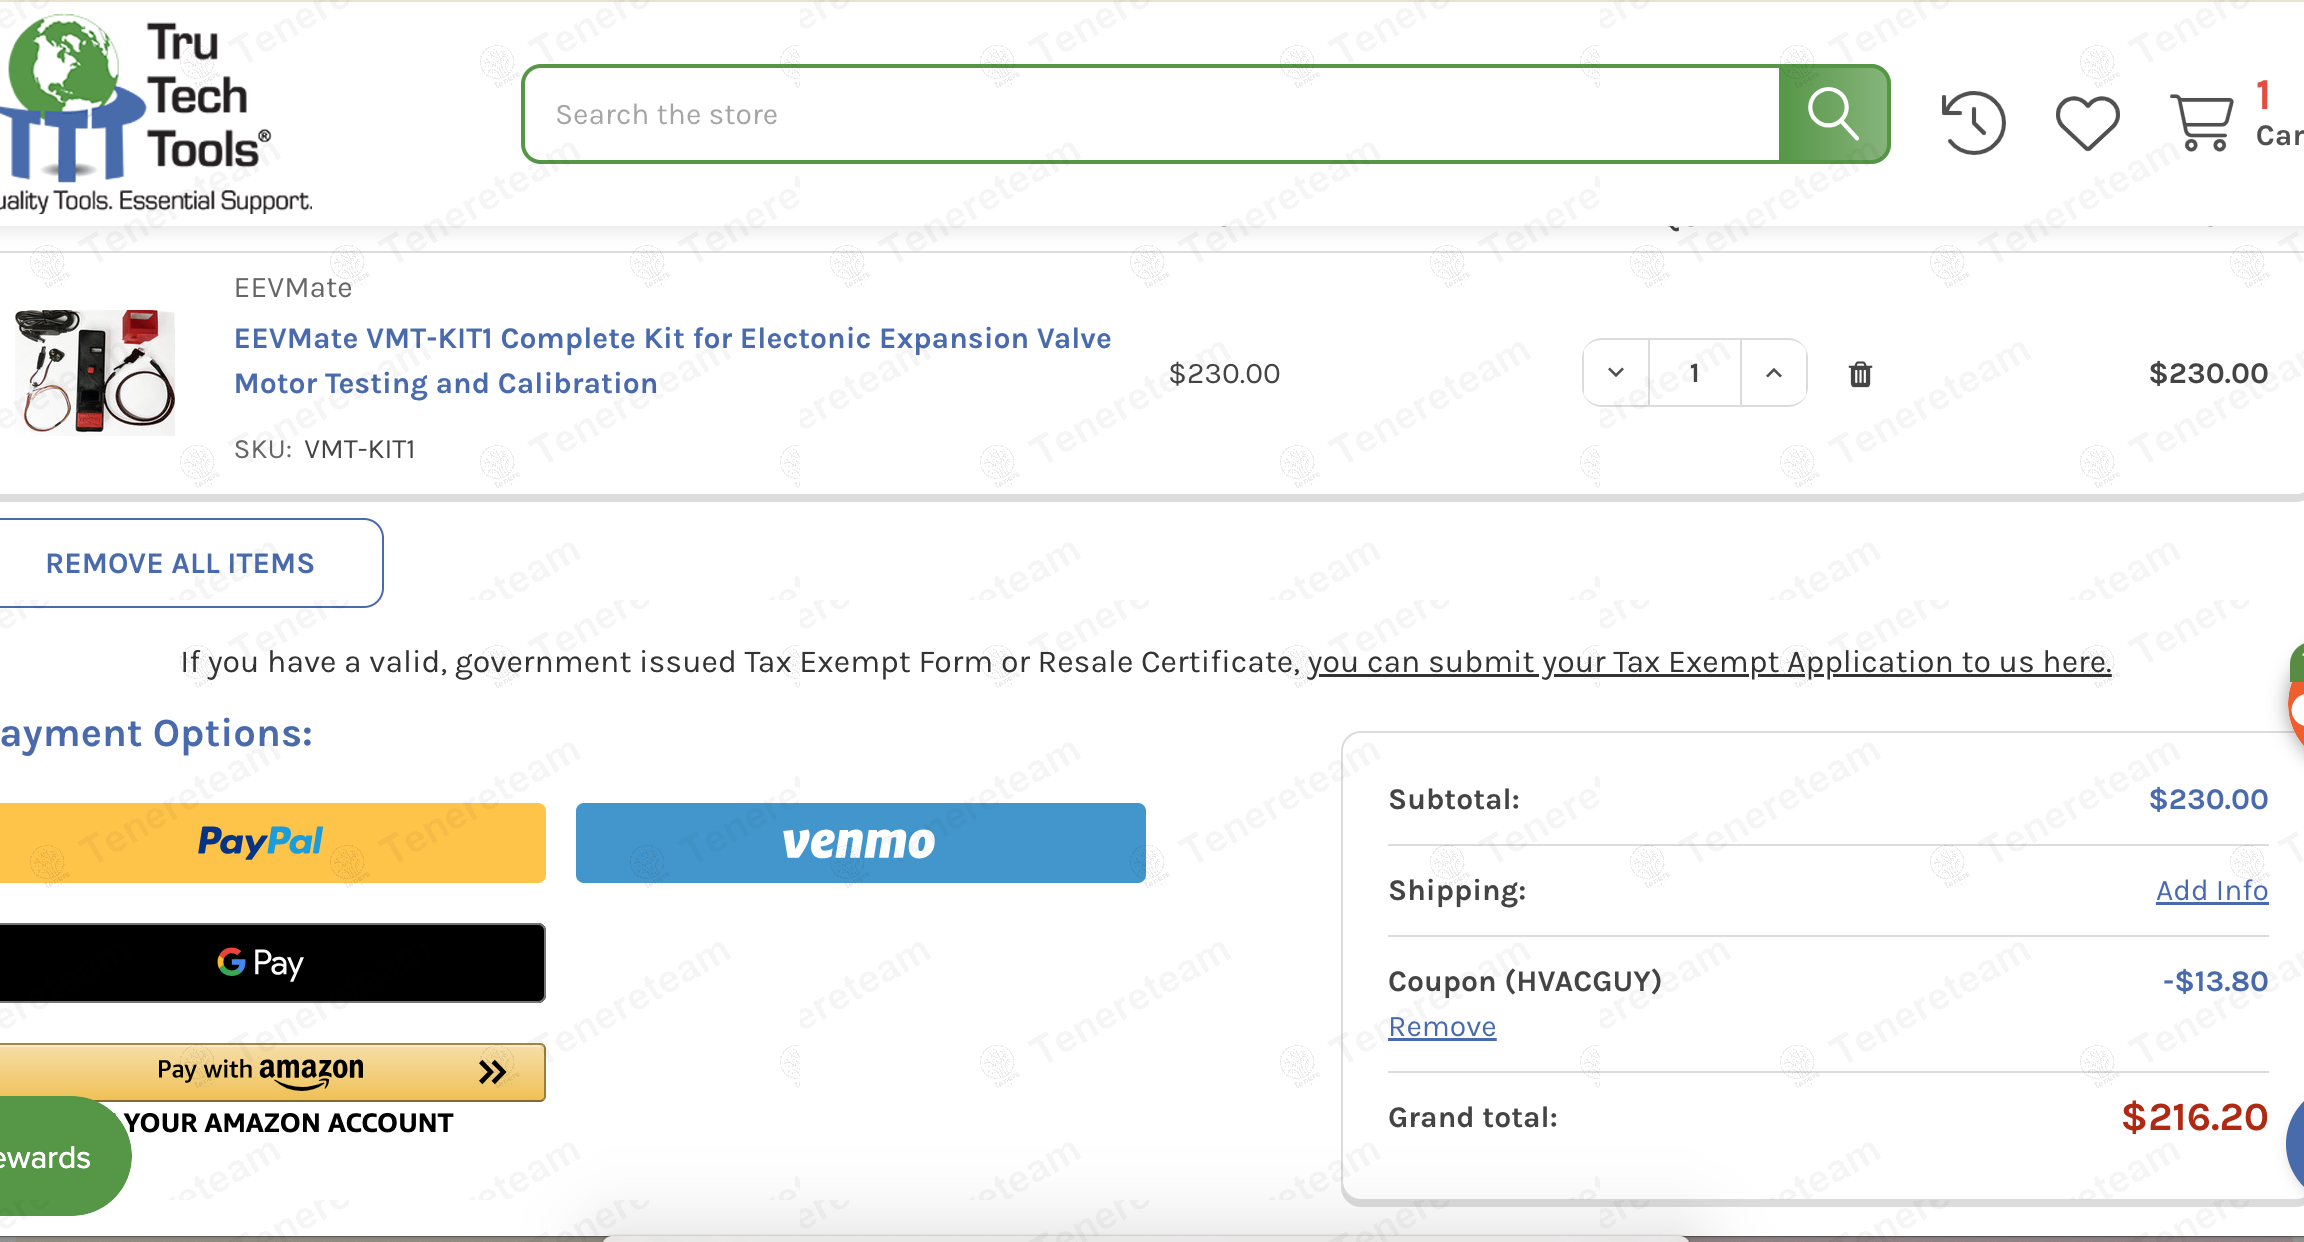
Task: Select Pay with Amazon button
Action: (x=270, y=1072)
